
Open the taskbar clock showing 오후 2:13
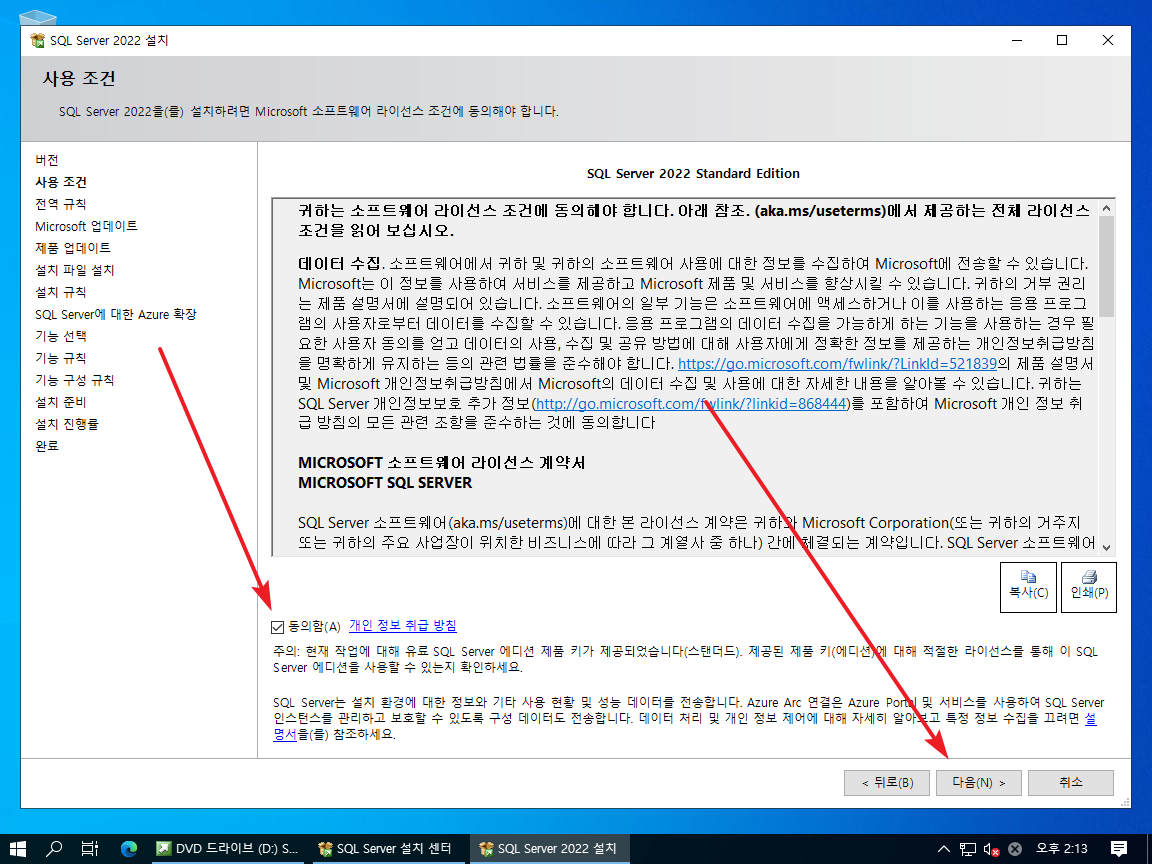(x=1062, y=849)
